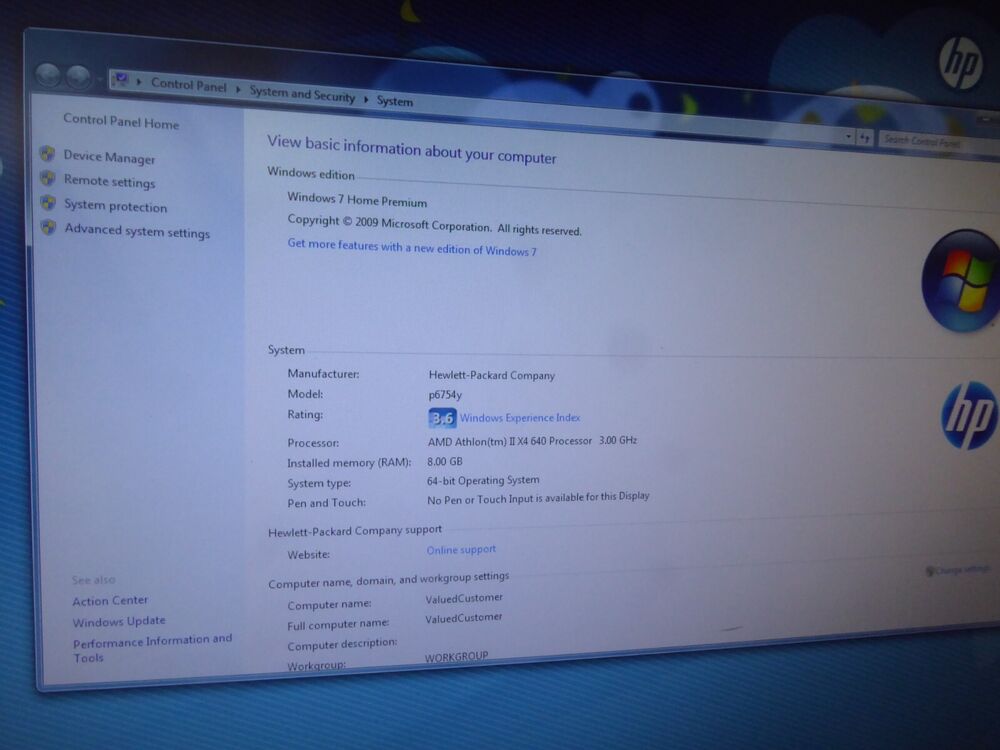Click the shield icon beside System protection

48,203
